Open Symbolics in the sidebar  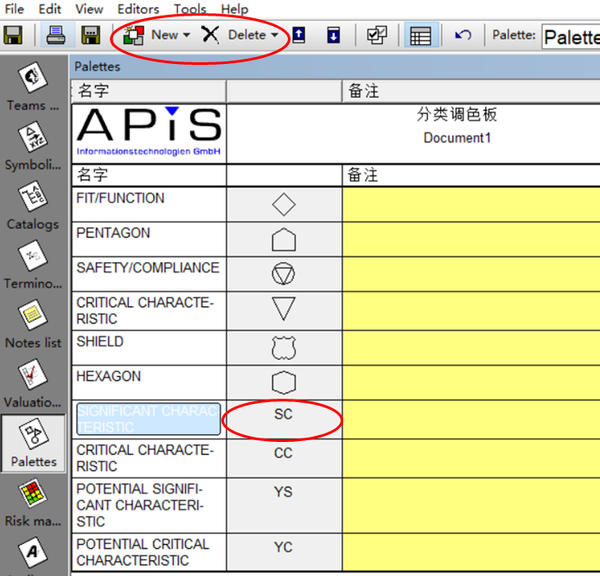point(33,146)
